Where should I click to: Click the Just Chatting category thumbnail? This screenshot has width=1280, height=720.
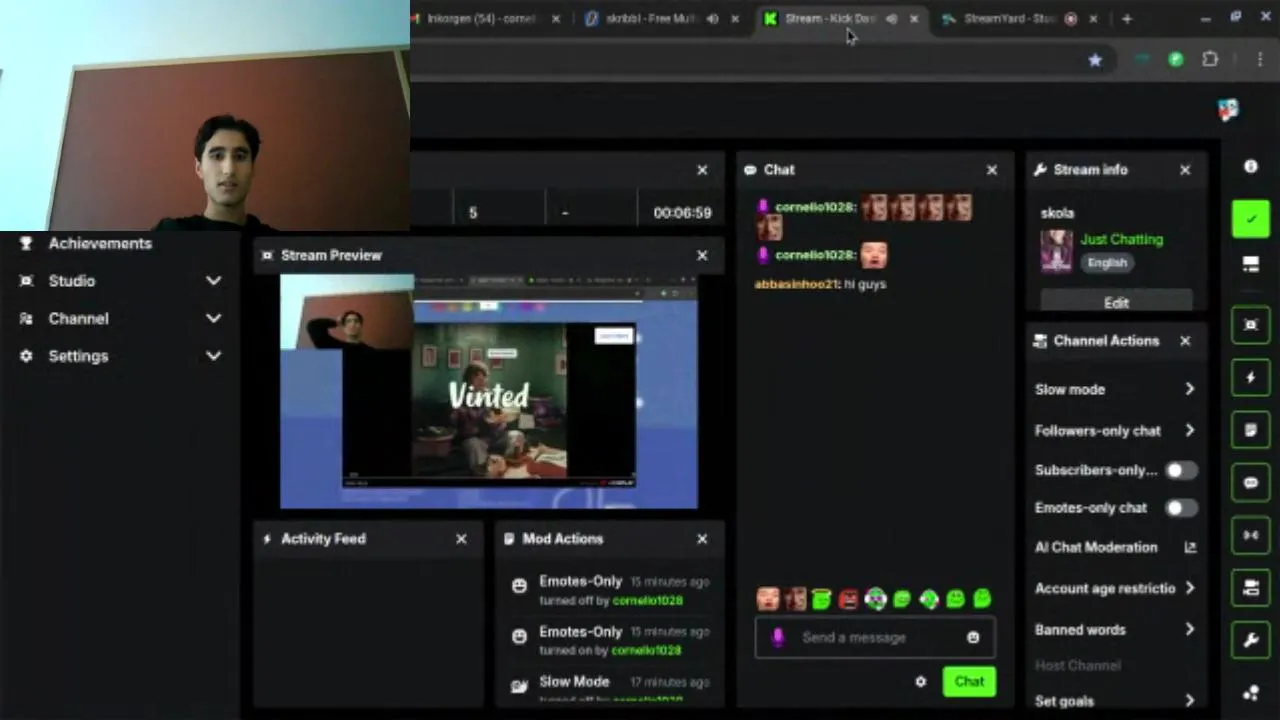point(1056,250)
